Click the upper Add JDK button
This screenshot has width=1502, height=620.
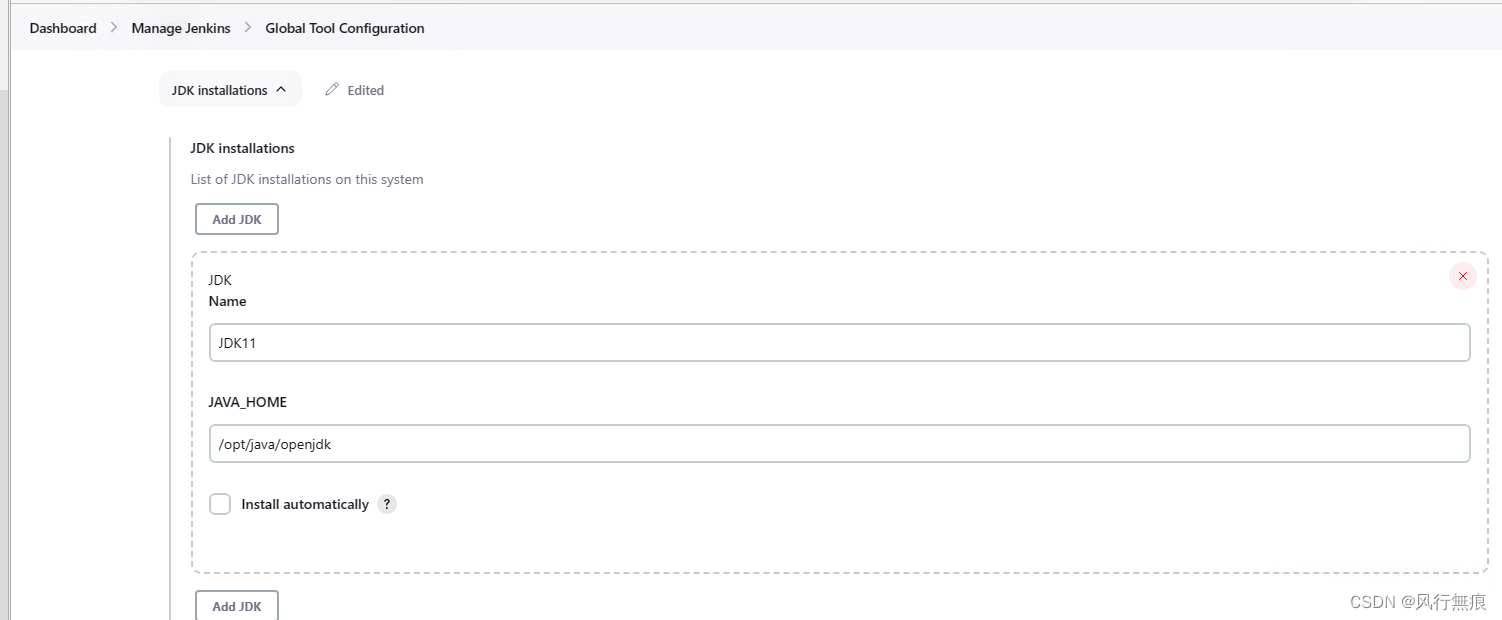click(236, 219)
